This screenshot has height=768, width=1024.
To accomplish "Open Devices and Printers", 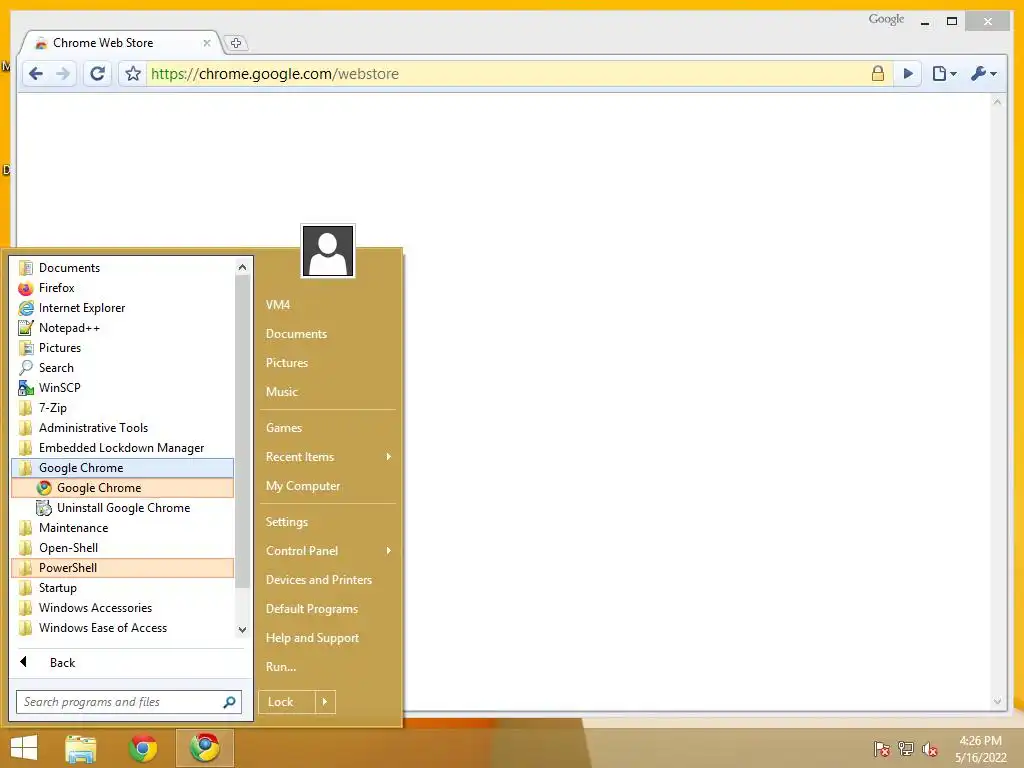I will tap(328, 580).
